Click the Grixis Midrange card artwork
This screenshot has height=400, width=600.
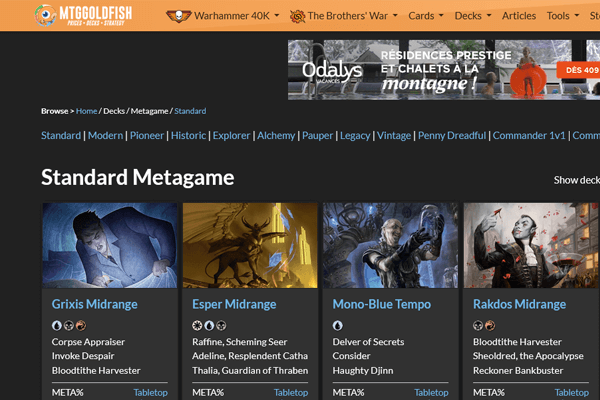click(110, 245)
